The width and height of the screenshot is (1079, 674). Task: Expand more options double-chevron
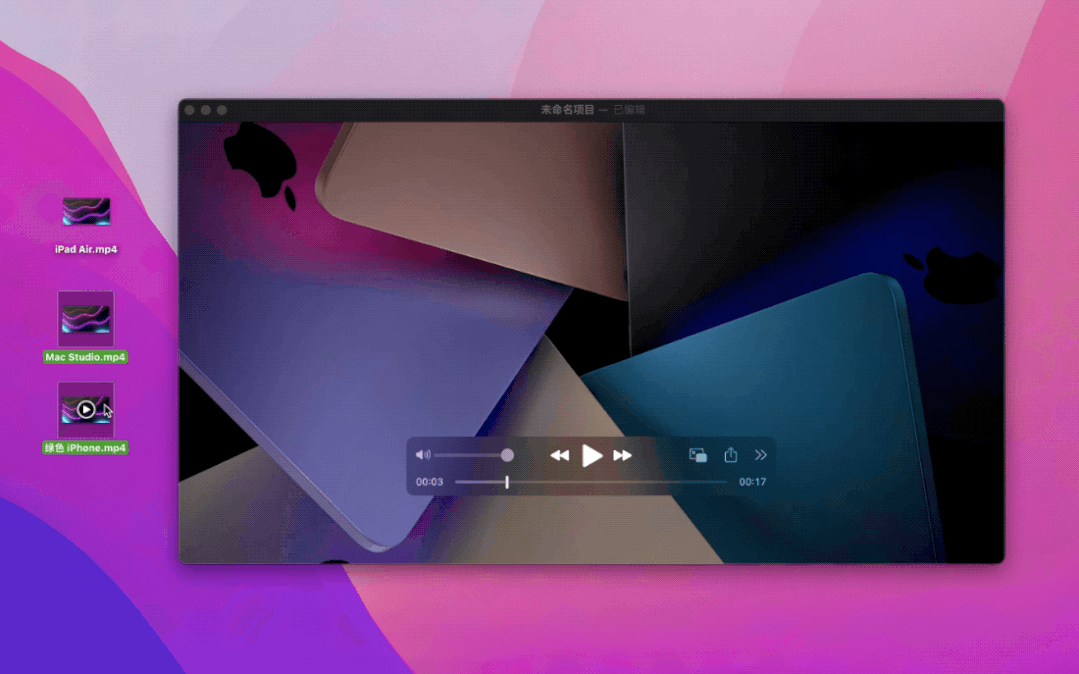[760, 455]
